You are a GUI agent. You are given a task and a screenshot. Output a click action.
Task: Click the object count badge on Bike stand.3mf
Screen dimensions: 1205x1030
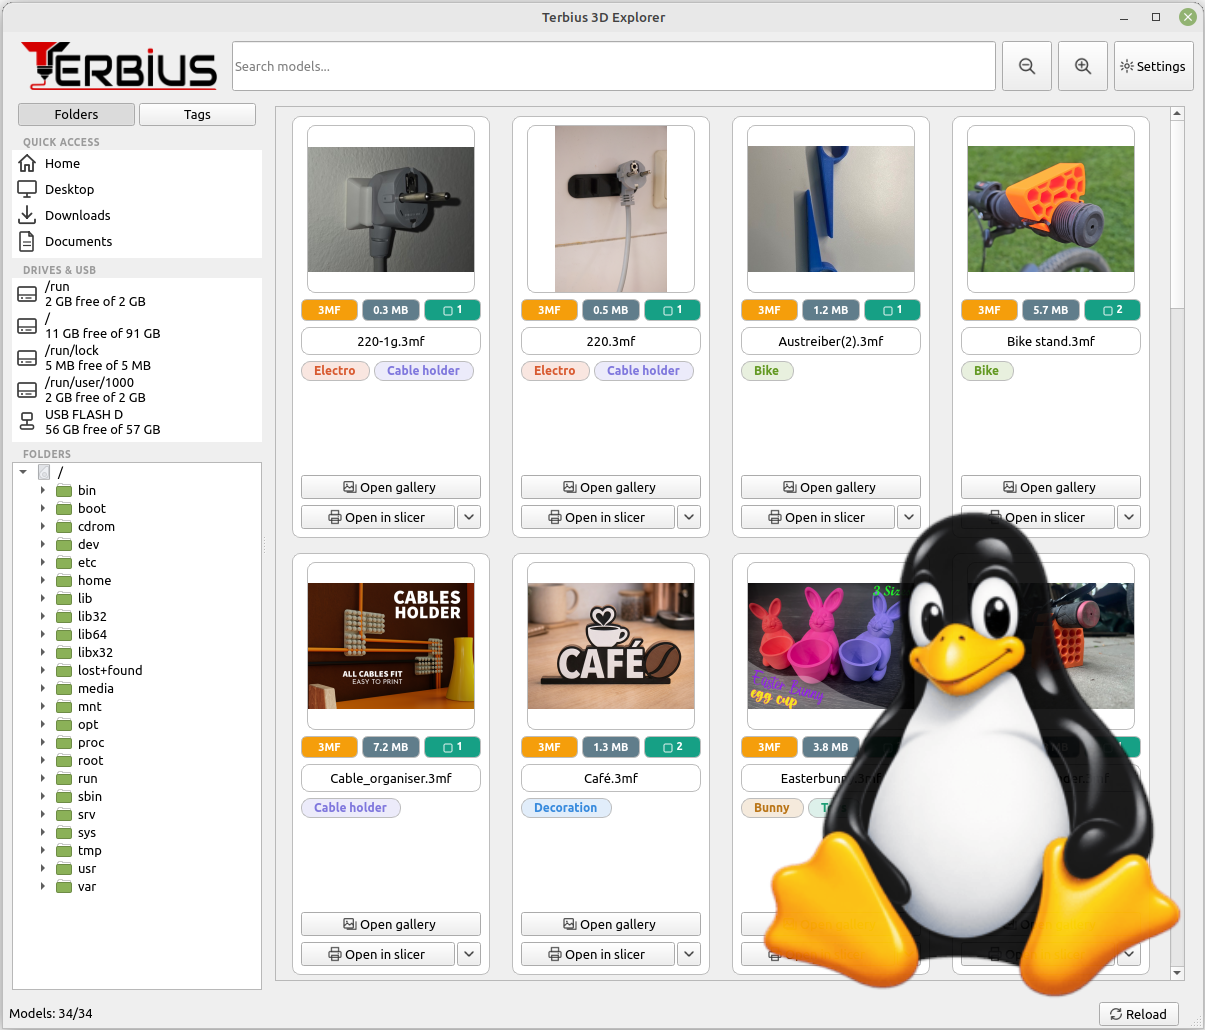(x=1112, y=310)
